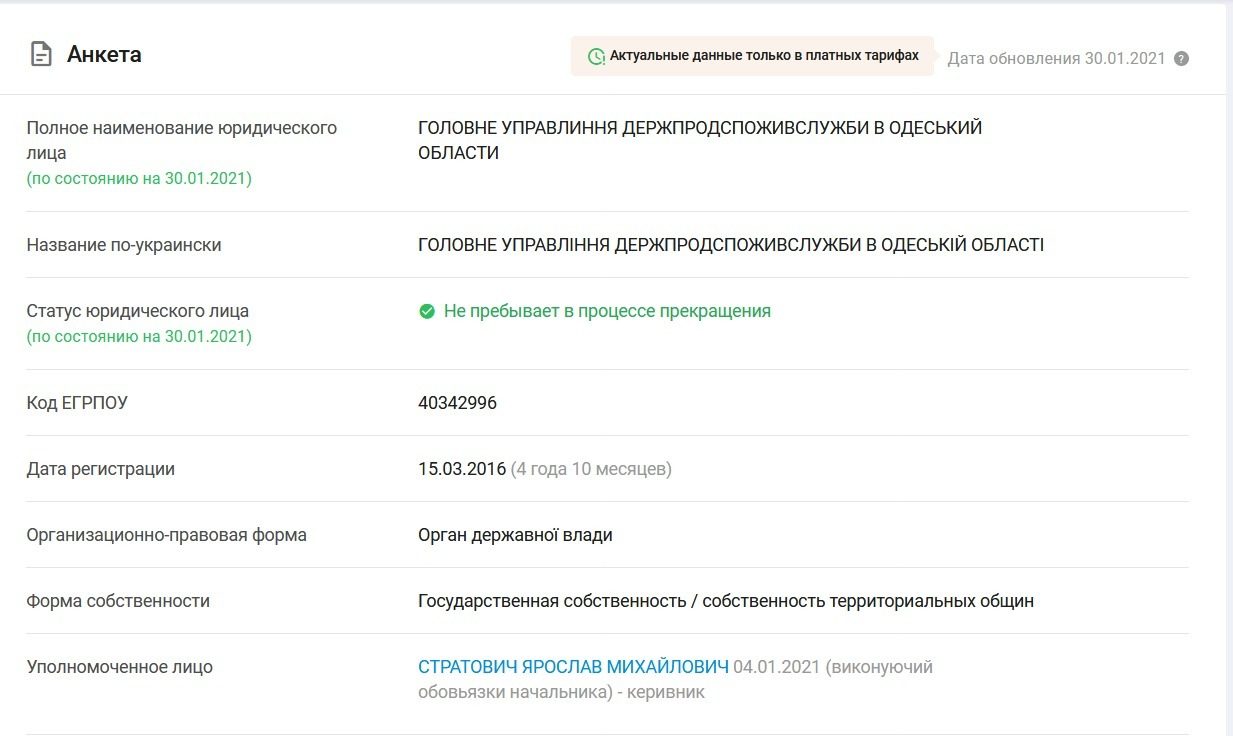Click the 'Код ЕГРПОУ' field label

(x=77, y=403)
